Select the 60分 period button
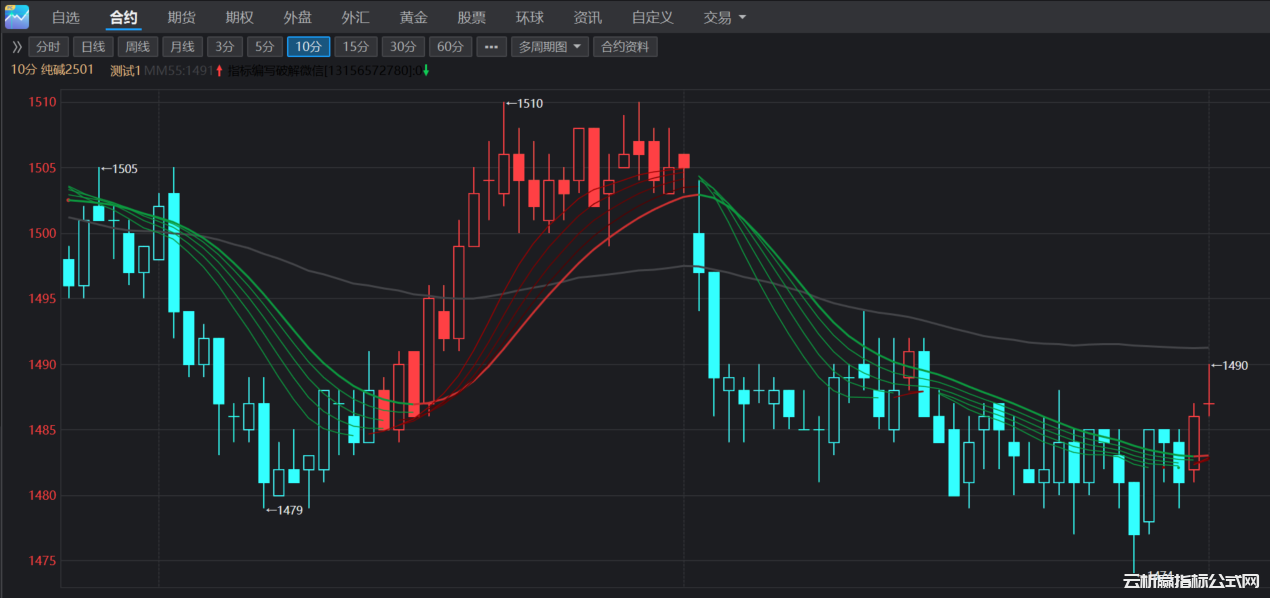Image resolution: width=1270 pixels, height=598 pixels. [x=451, y=47]
